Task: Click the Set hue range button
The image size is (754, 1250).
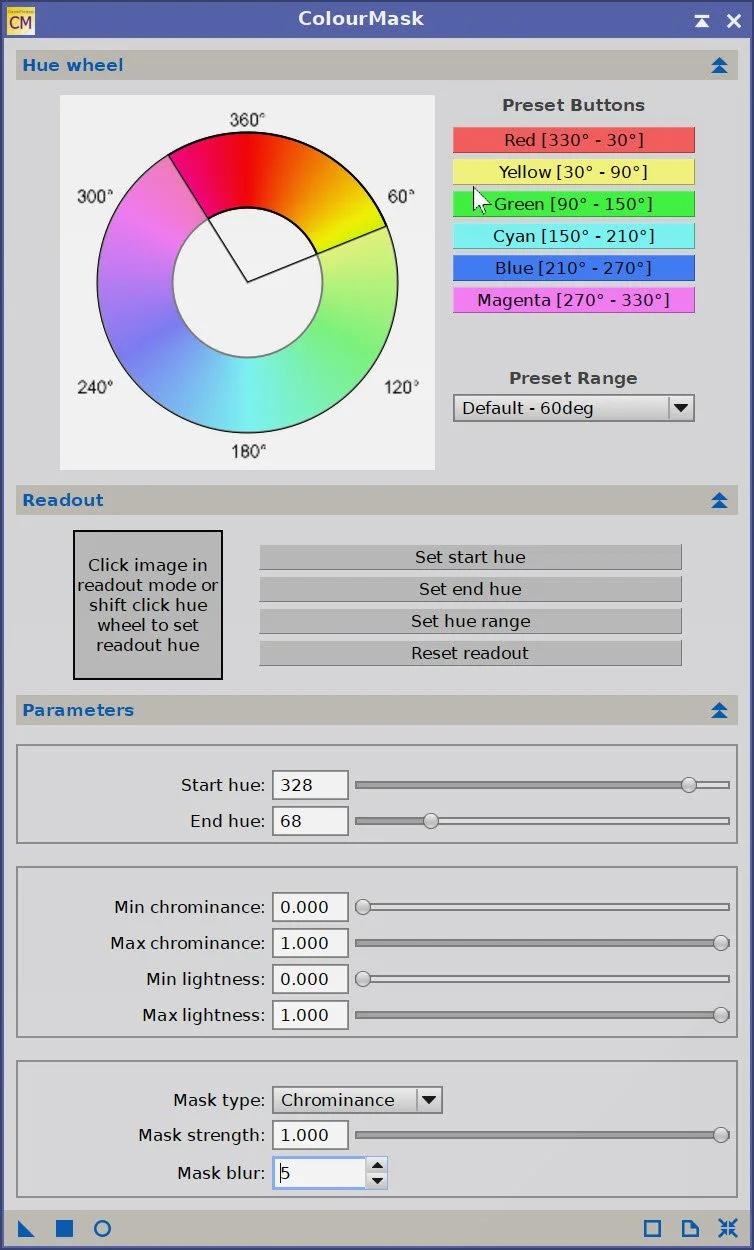Action: (470, 621)
